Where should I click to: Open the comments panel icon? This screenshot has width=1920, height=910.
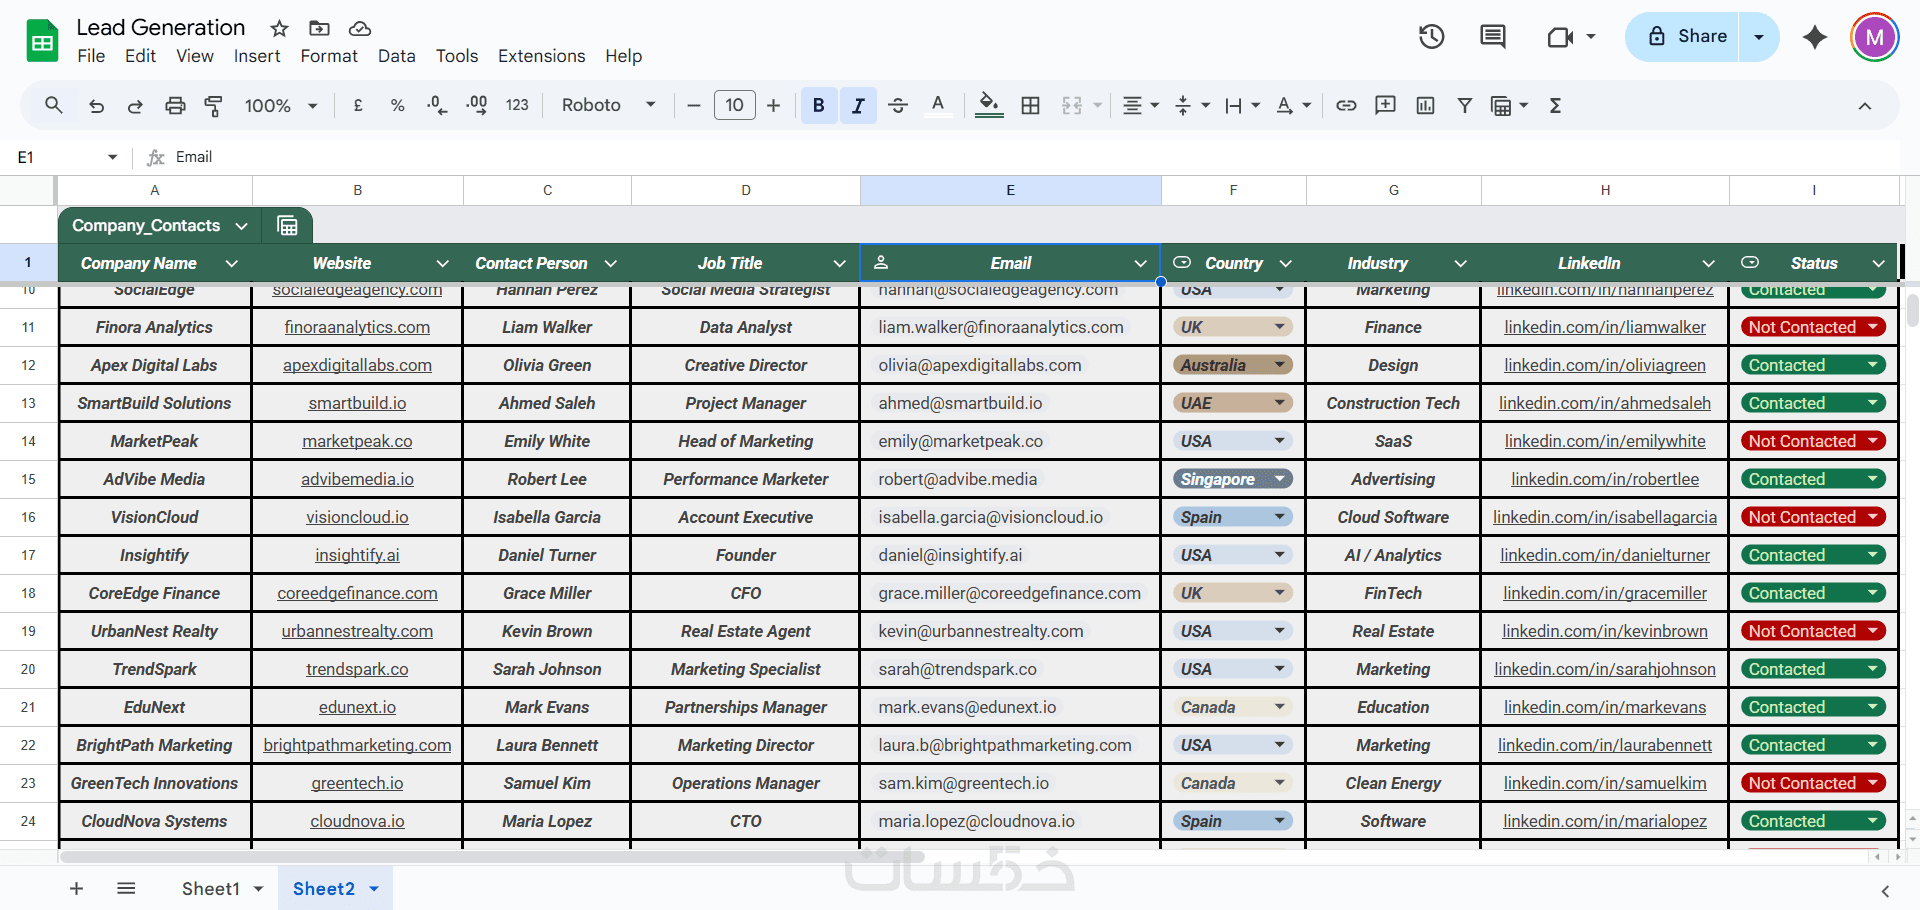tap(1493, 37)
